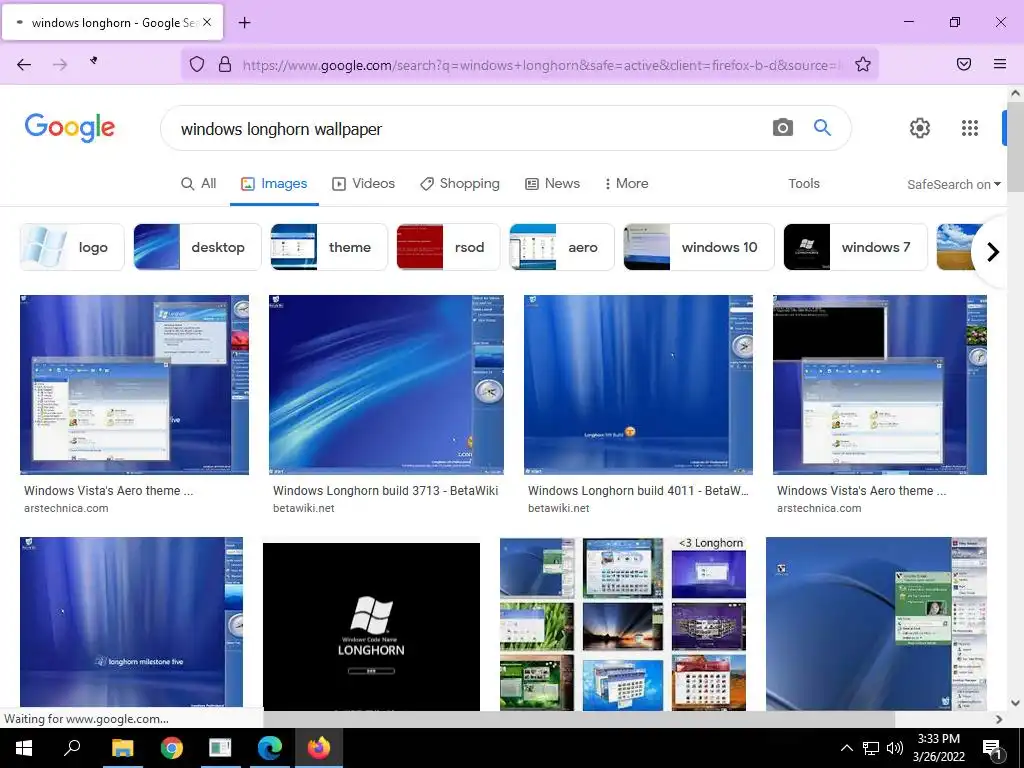Open the News tab
The height and width of the screenshot is (768, 1024).
coord(552,184)
